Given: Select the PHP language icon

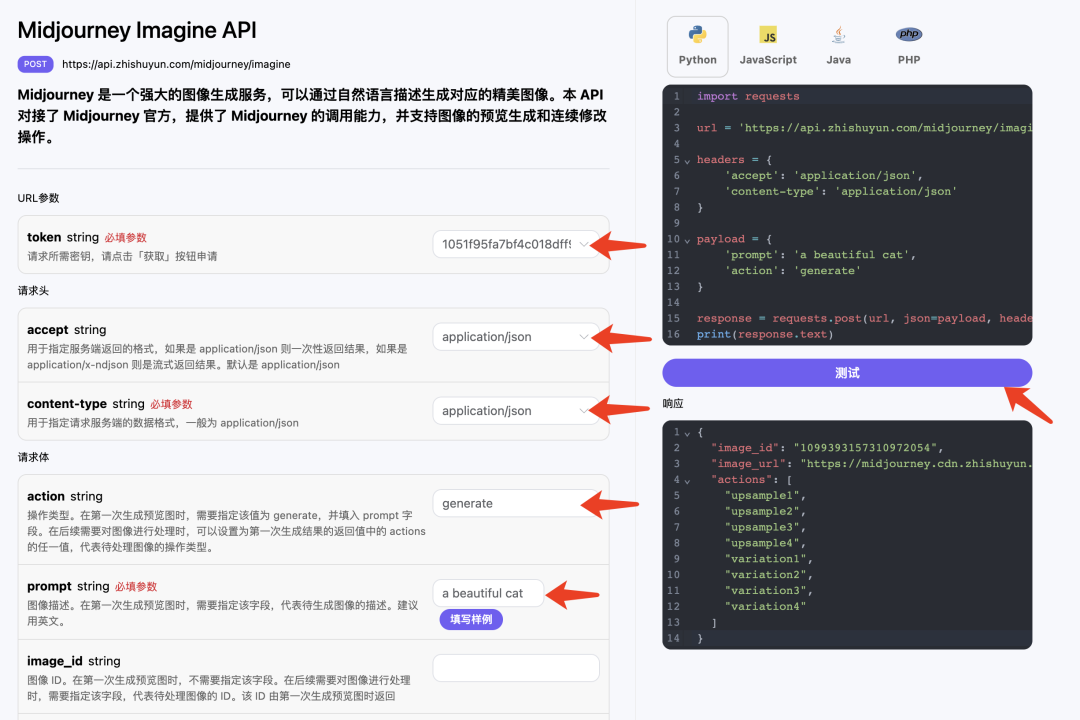Looking at the screenshot, I should click(908, 34).
